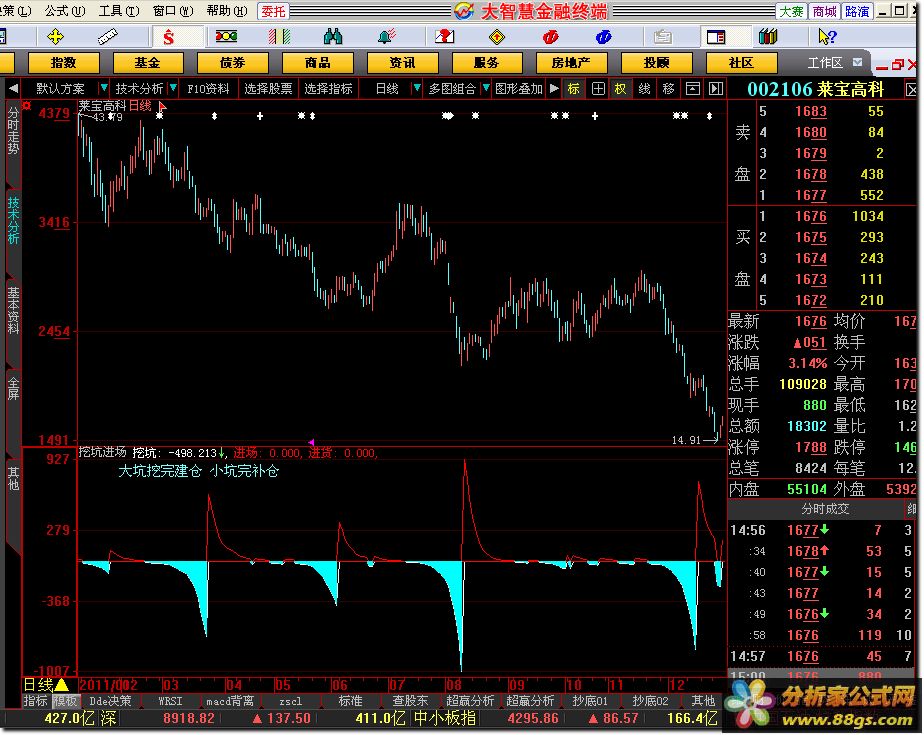Click the 商品 category button

click(318, 62)
